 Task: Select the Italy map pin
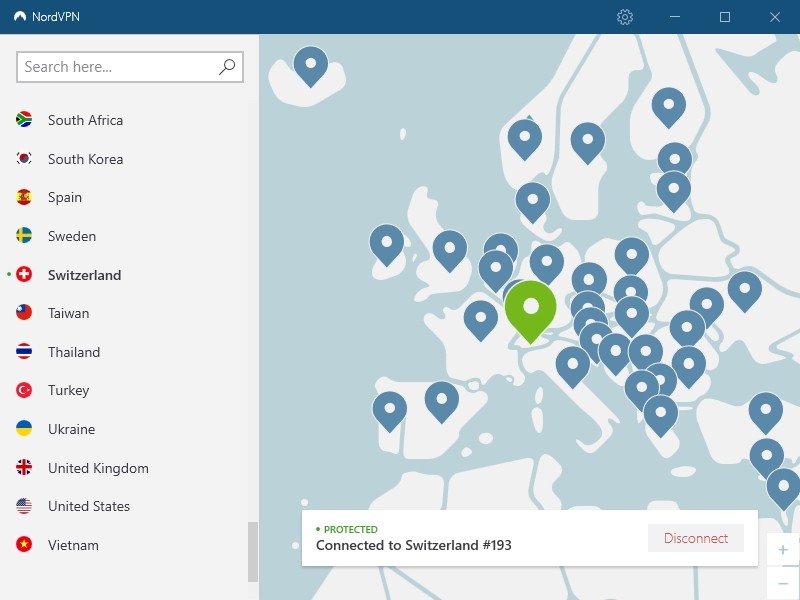pos(572,366)
